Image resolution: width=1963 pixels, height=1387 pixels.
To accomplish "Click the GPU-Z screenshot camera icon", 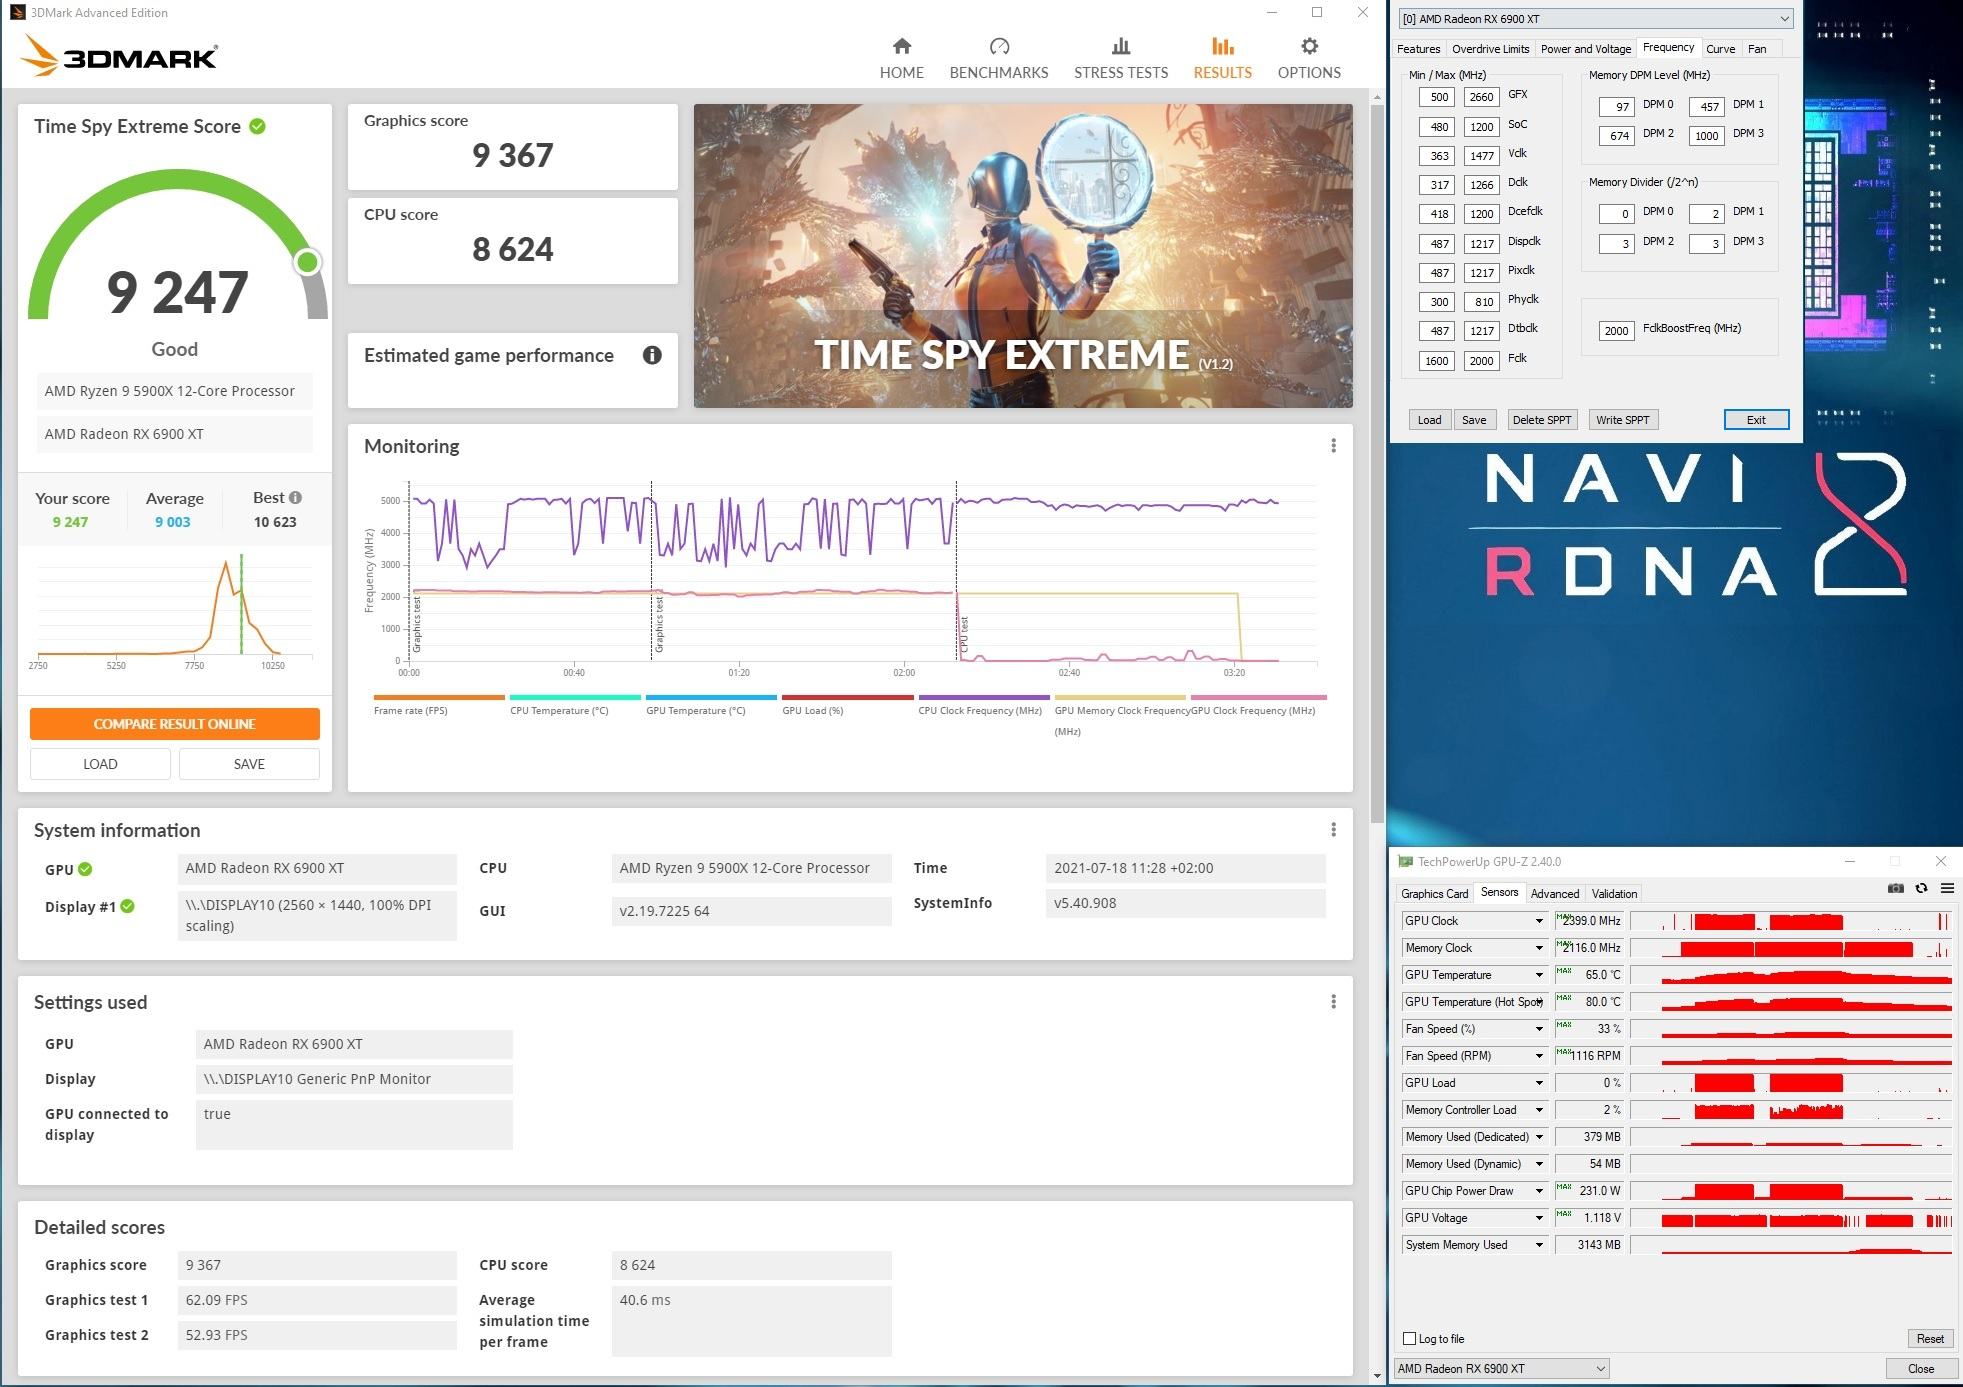I will [x=1895, y=888].
